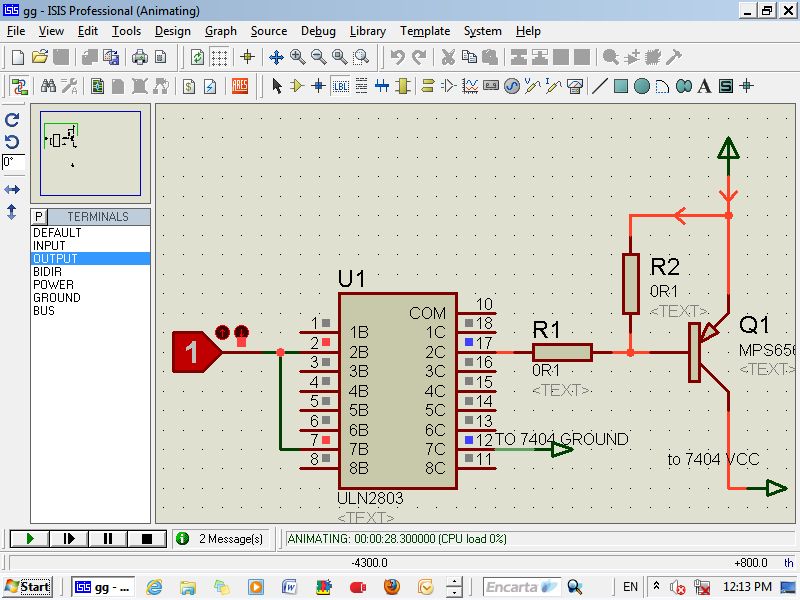The height and width of the screenshot is (600, 800).
Task: Click the overview window thumbnail
Action: (x=90, y=154)
